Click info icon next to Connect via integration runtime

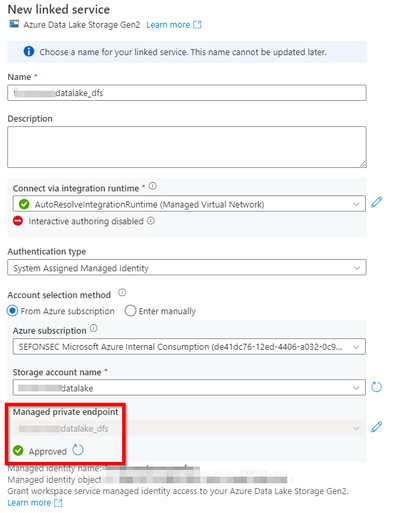[153, 186]
